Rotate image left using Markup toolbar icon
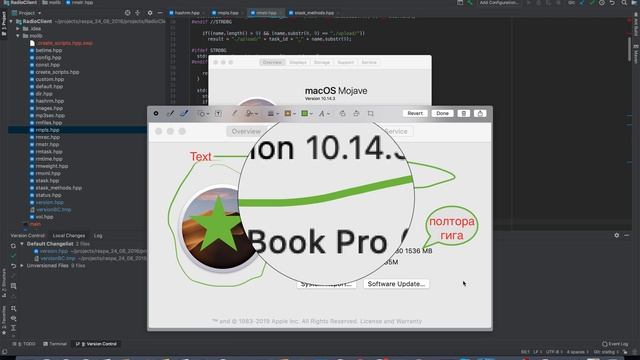Viewport: 640px width, 360px height. tap(342, 113)
